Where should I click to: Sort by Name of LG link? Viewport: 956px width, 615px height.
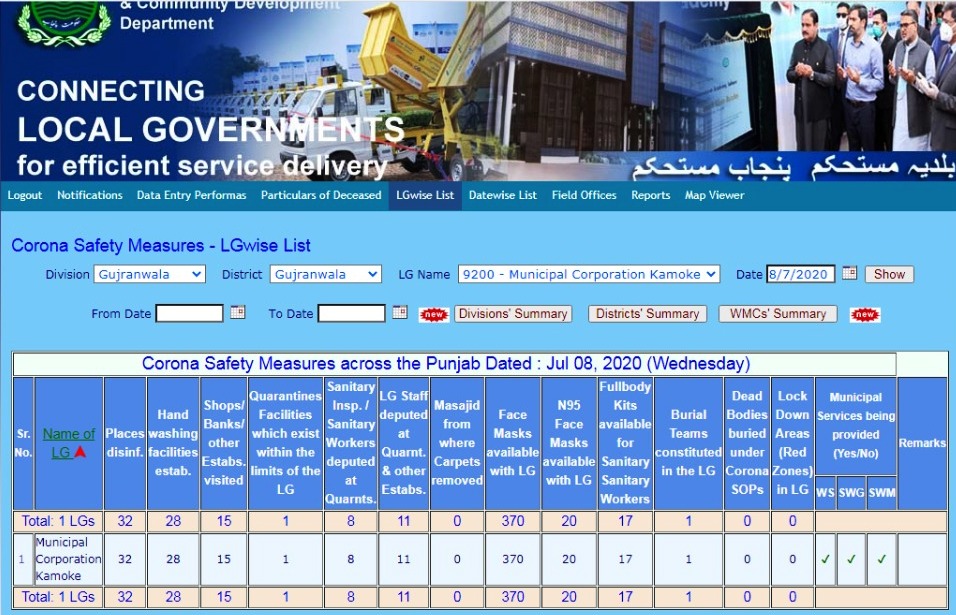[x=68, y=443]
